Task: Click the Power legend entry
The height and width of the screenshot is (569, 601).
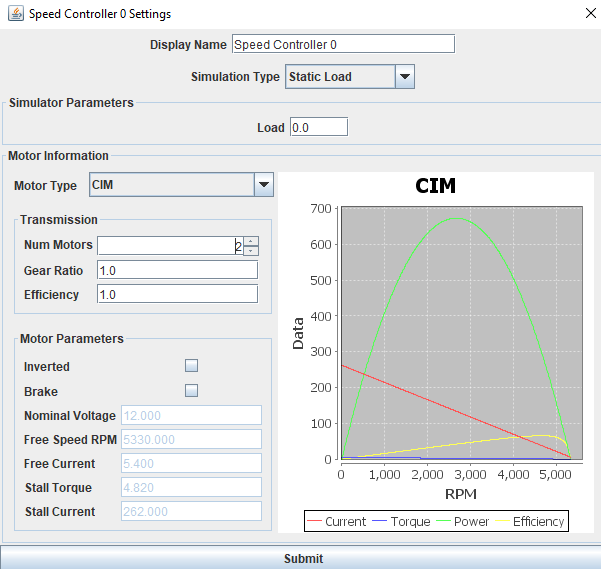Action: [x=463, y=521]
